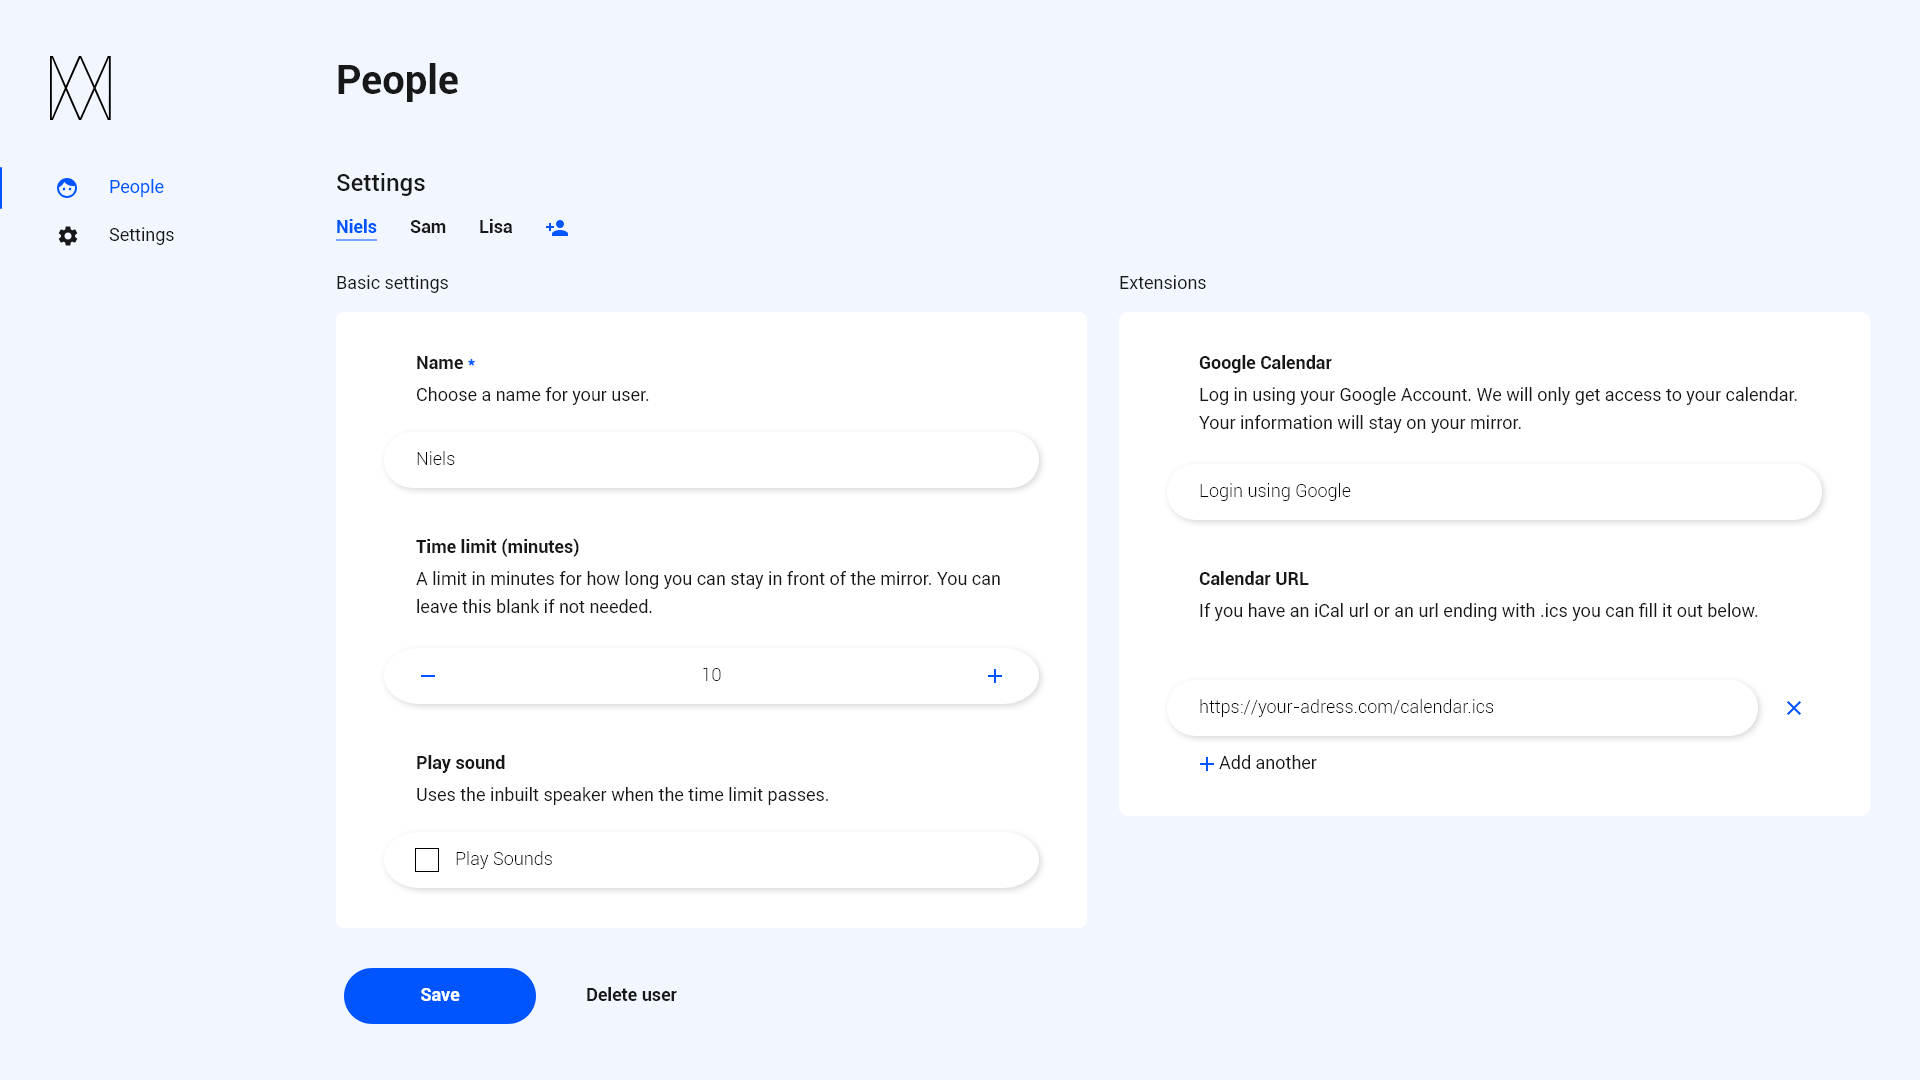Click the add new person icon

coord(558,227)
